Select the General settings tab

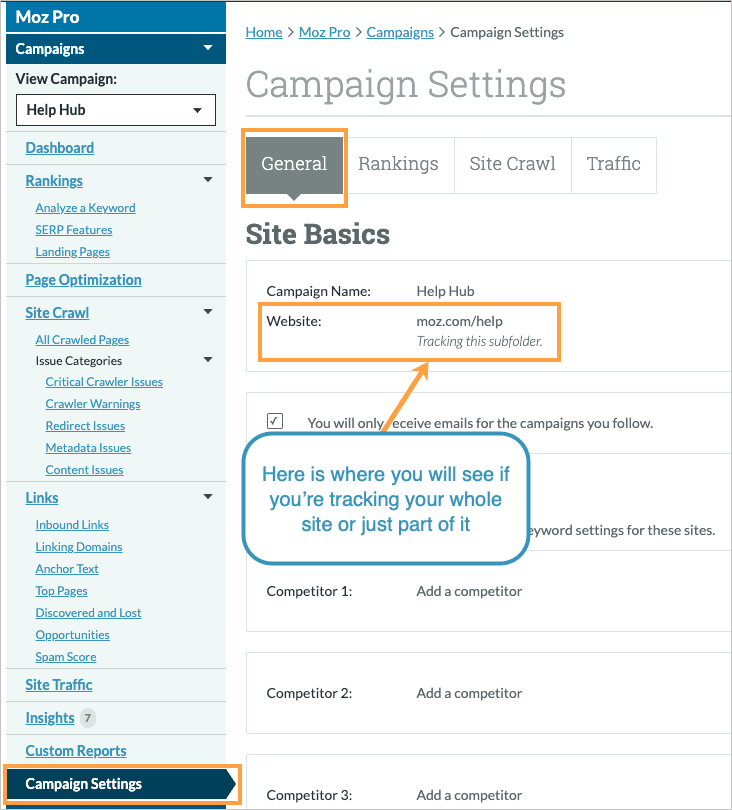pyautogui.click(x=294, y=164)
